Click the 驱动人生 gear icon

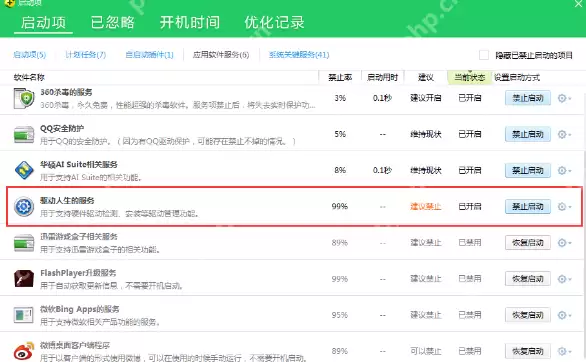coord(24,207)
